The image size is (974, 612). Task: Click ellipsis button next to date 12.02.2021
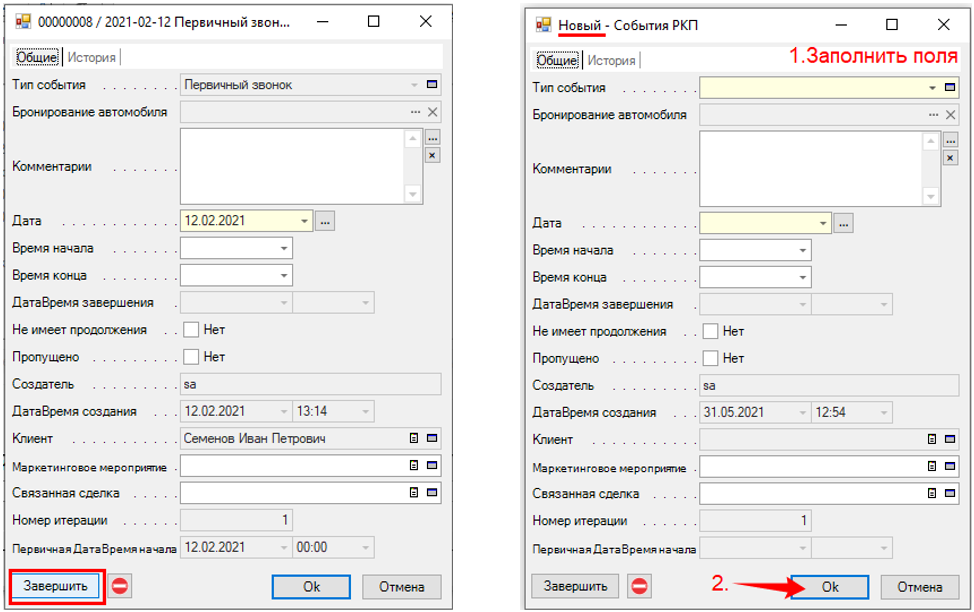(x=325, y=221)
